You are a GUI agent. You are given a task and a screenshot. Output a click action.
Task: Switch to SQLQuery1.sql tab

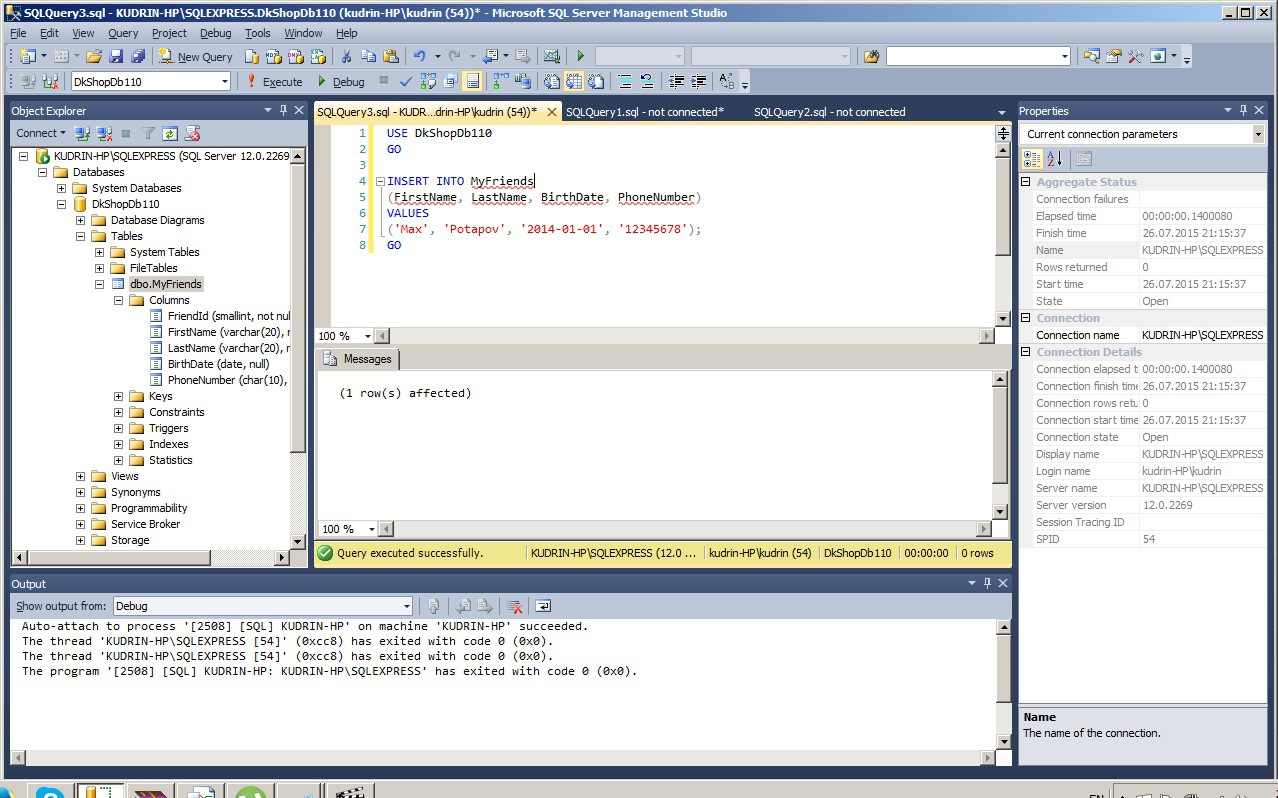point(644,112)
